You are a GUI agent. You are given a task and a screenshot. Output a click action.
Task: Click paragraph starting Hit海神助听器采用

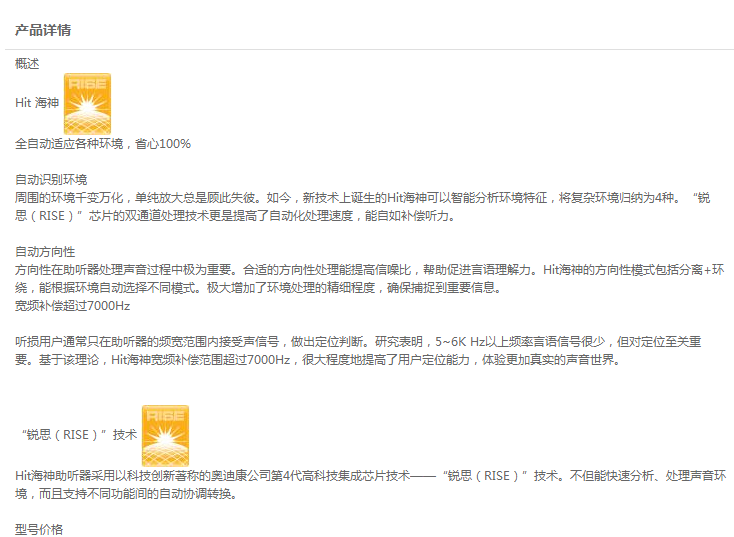[371, 485]
